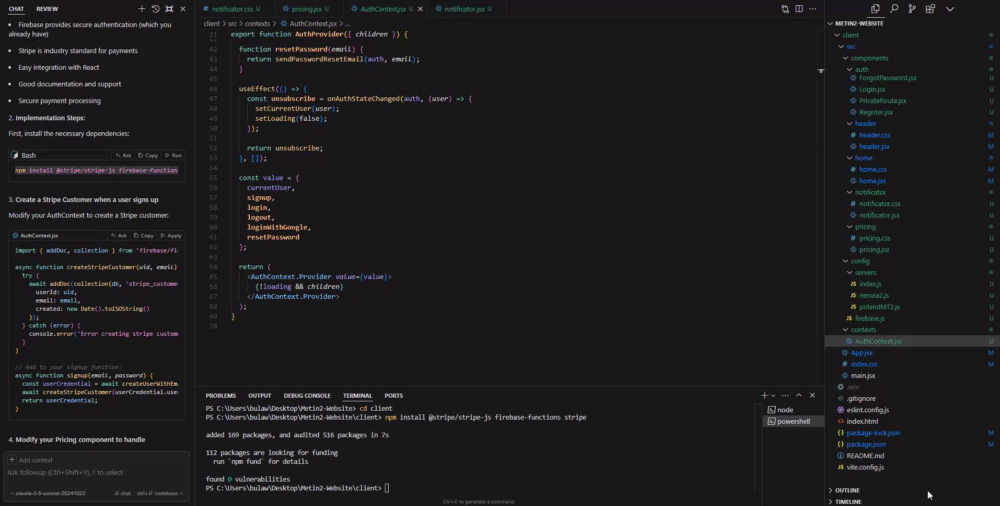
Task: Open the PROBLEMS panel tab
Action: click(x=221, y=396)
